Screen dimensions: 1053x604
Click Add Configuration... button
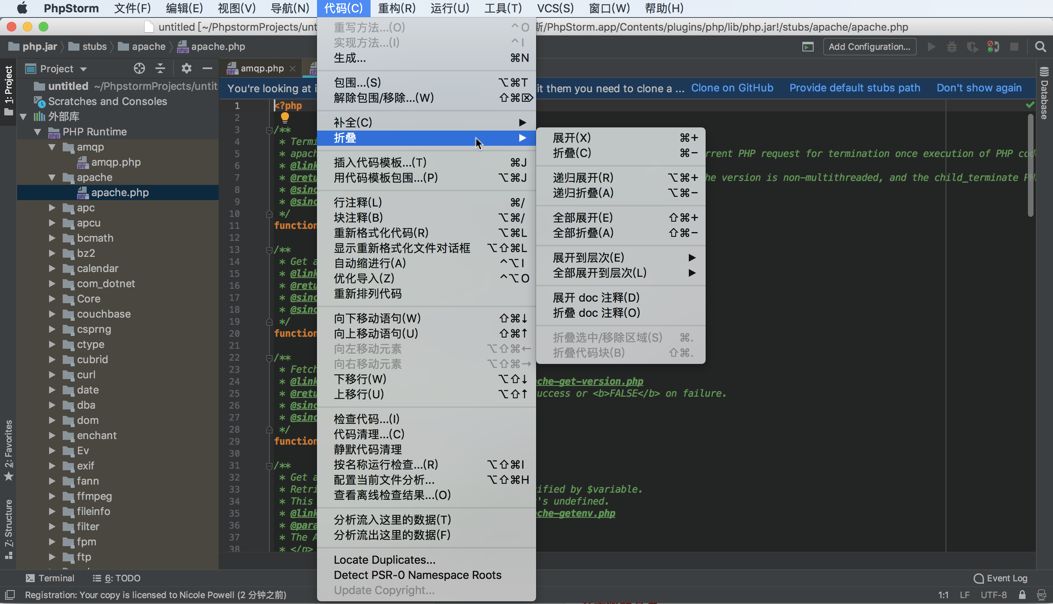869,47
